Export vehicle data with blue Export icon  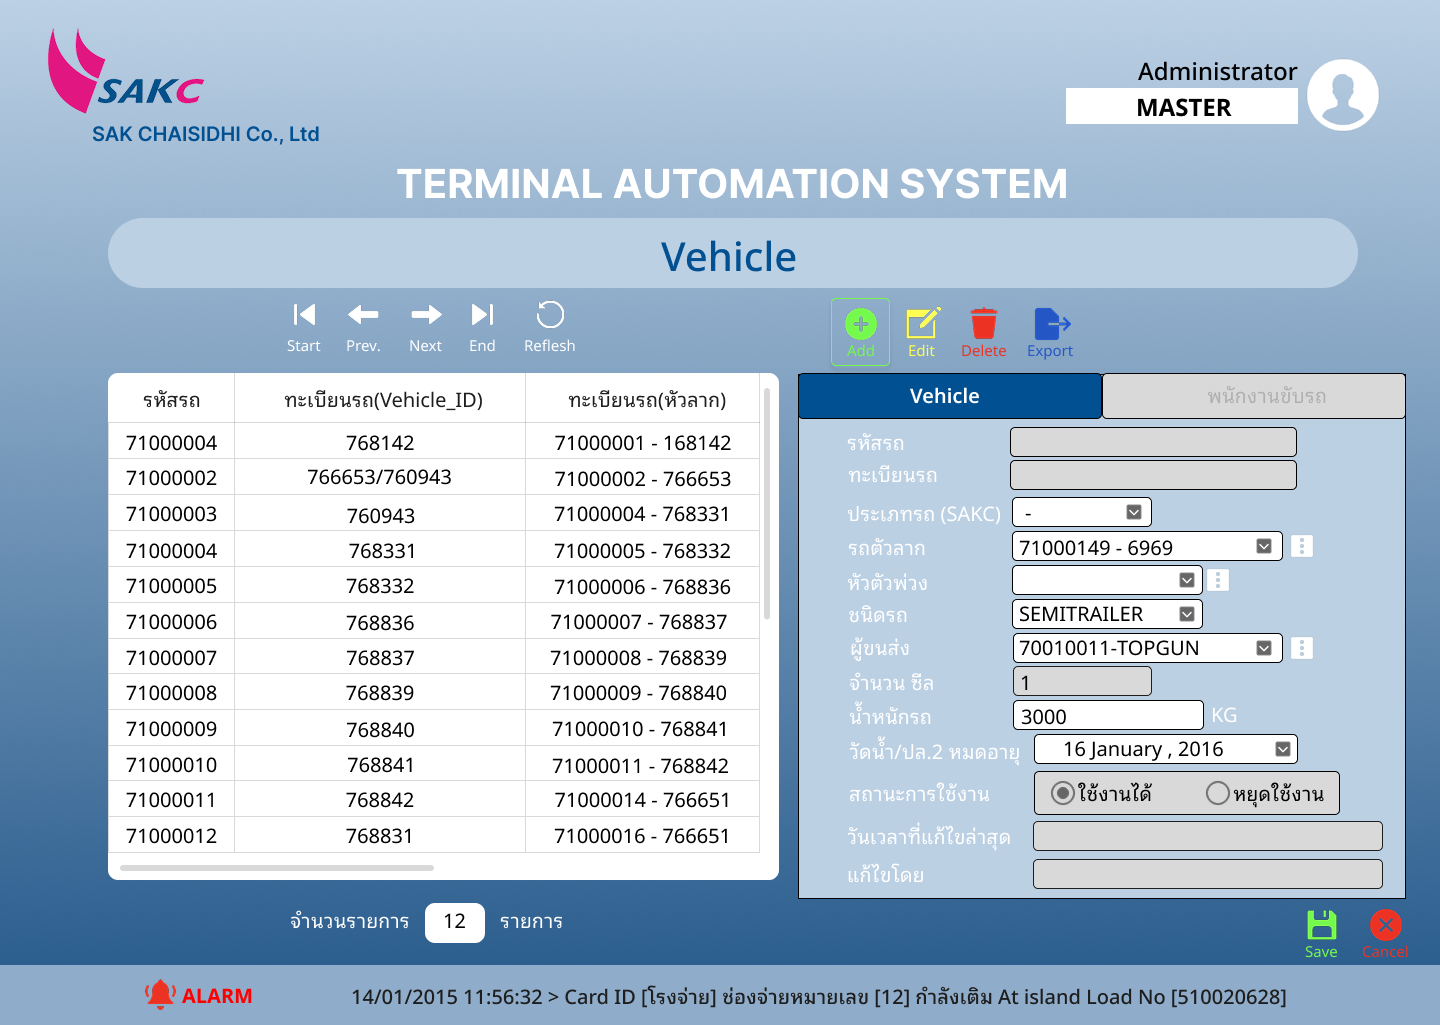click(x=1051, y=324)
